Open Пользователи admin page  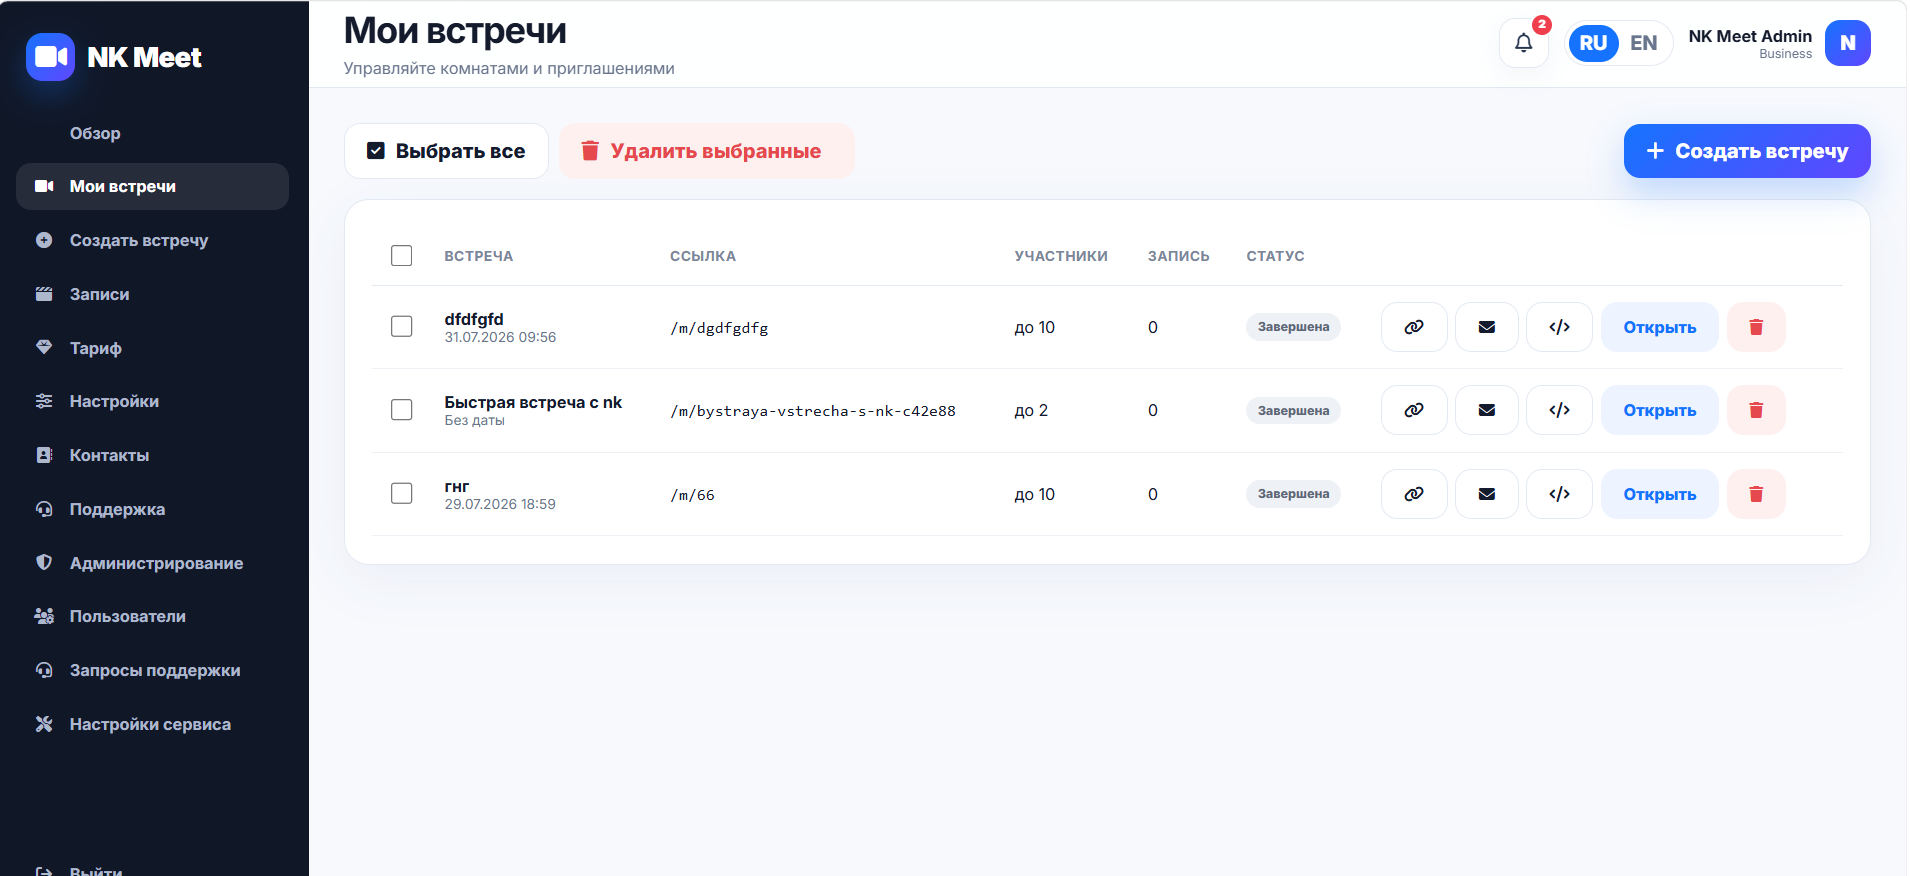coord(152,616)
